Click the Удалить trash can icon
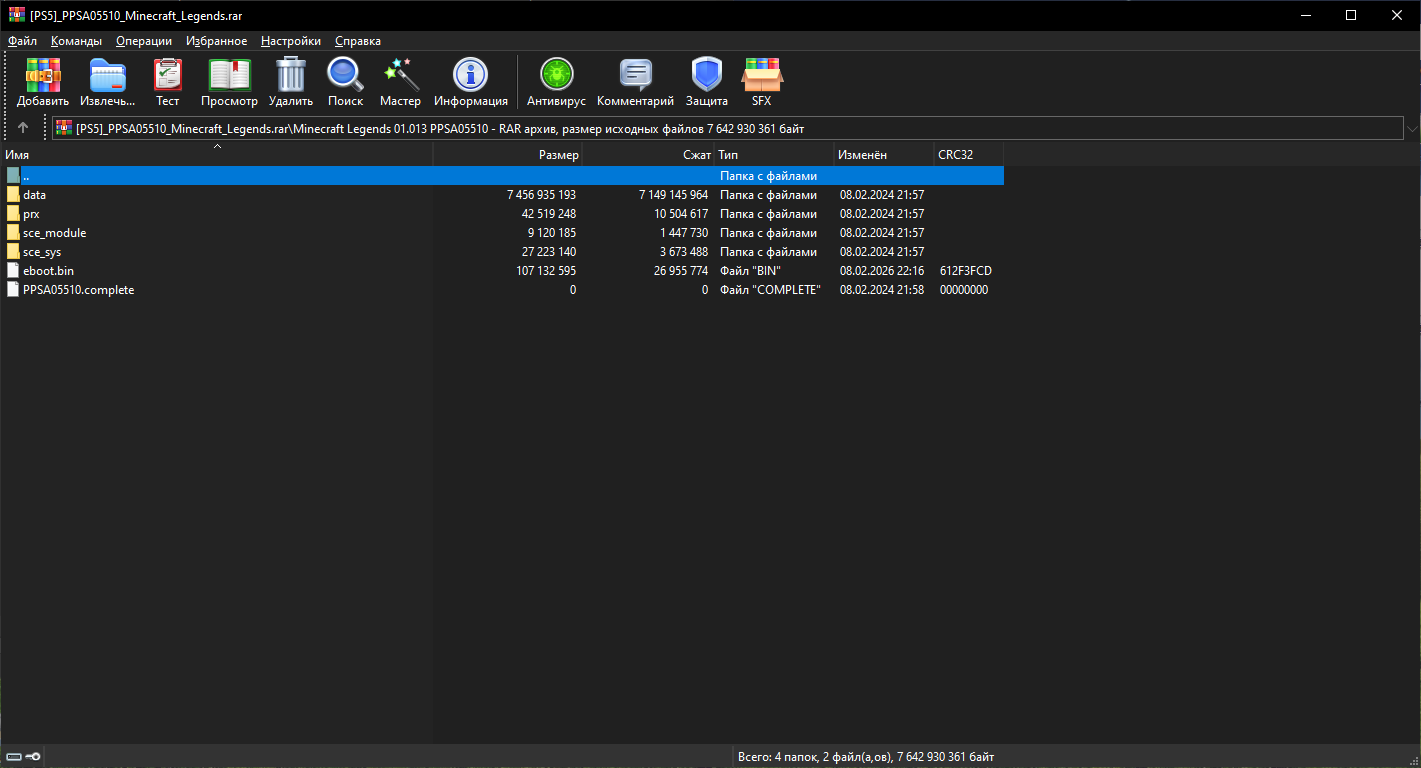Viewport: 1421px width, 768px height. coord(290,76)
